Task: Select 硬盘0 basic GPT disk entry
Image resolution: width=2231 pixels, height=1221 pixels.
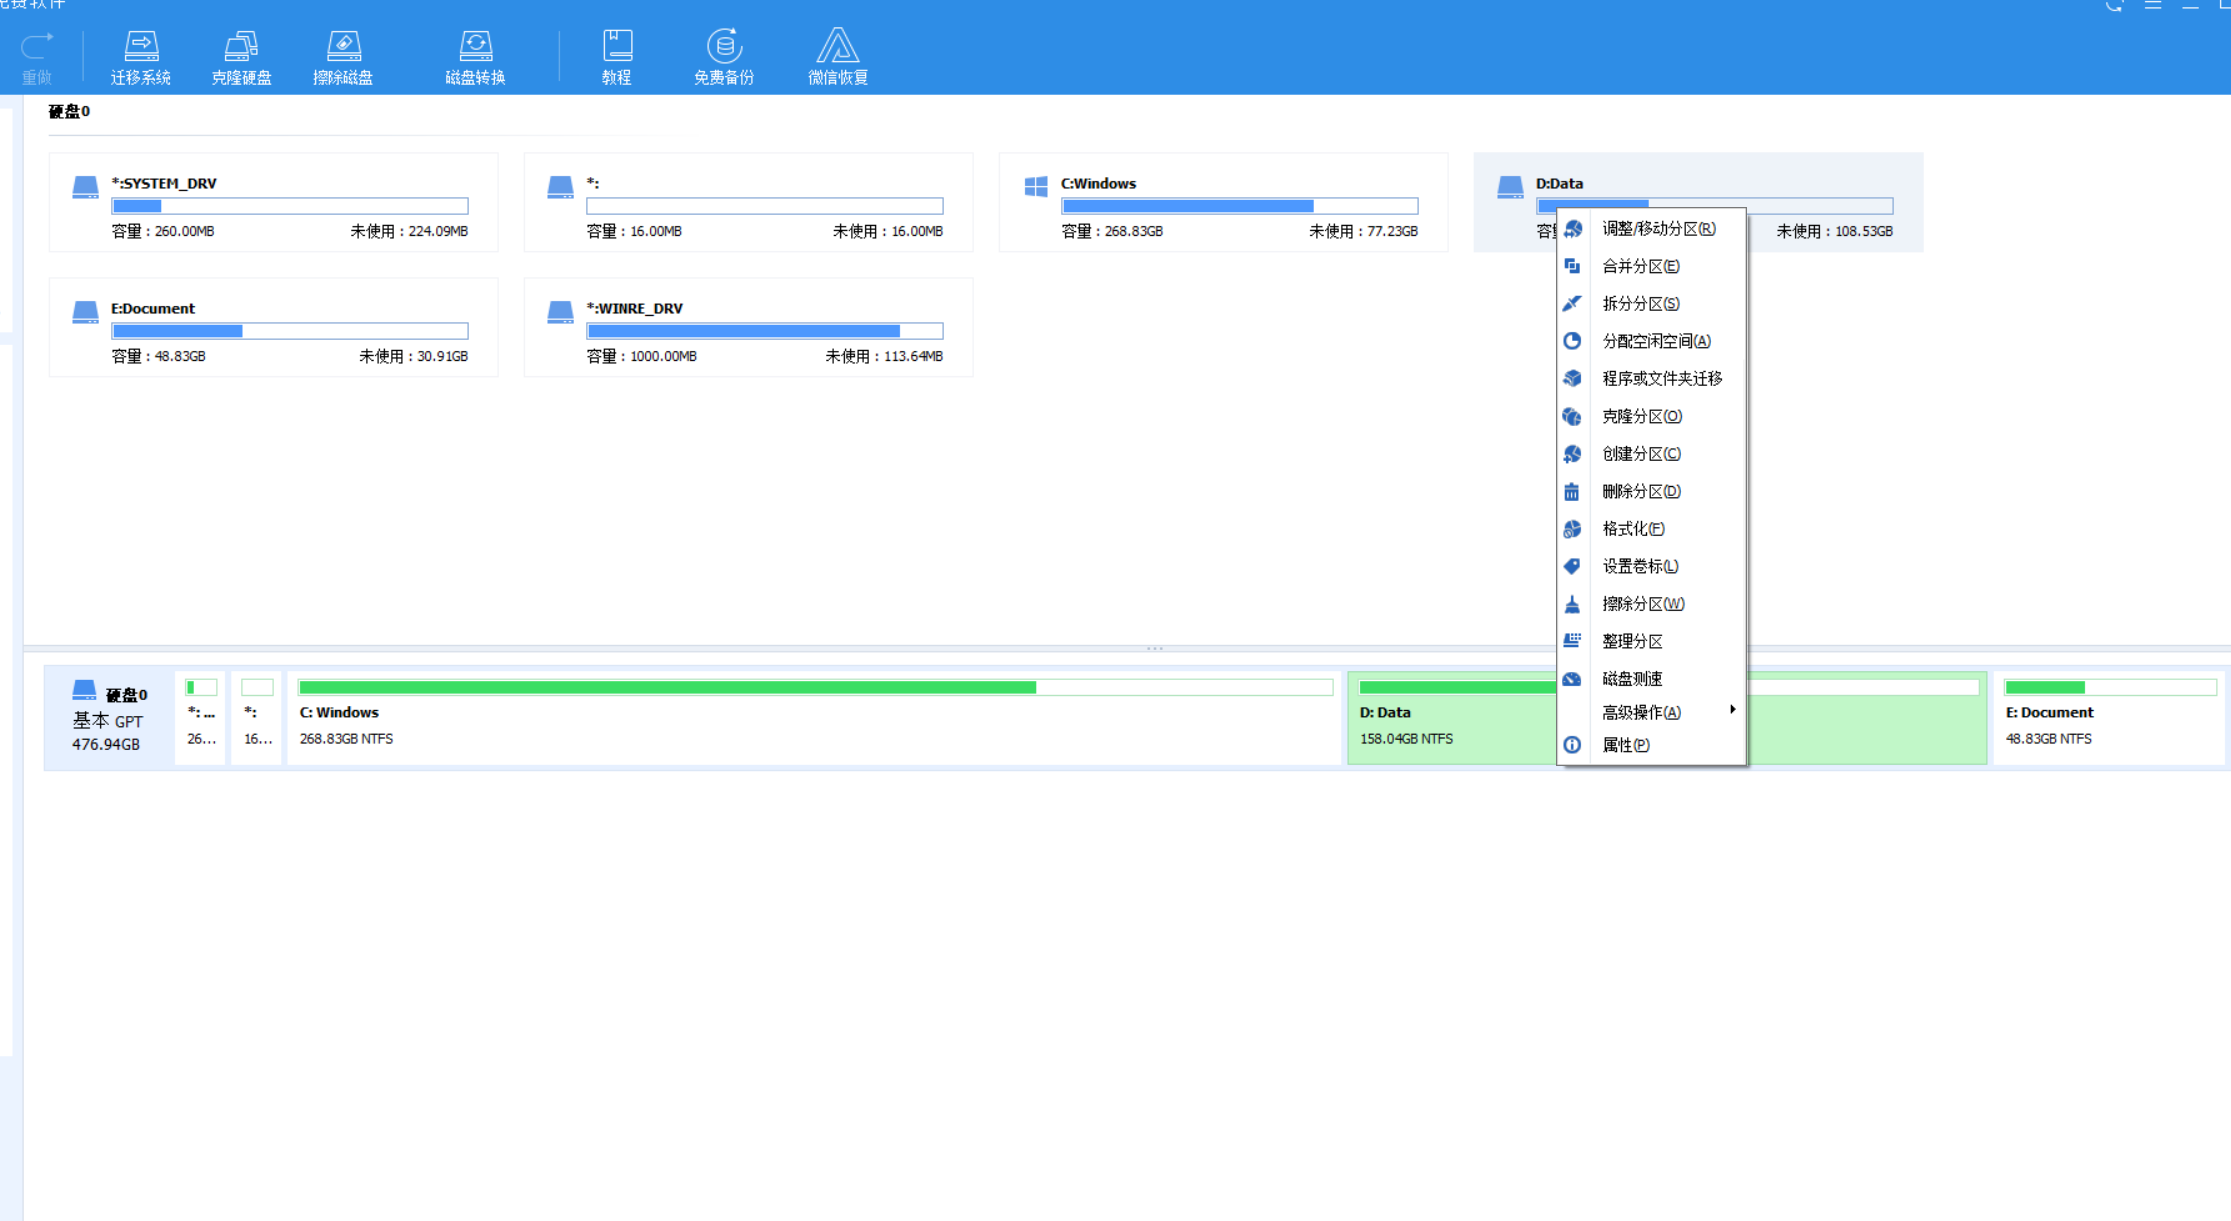Action: (108, 717)
